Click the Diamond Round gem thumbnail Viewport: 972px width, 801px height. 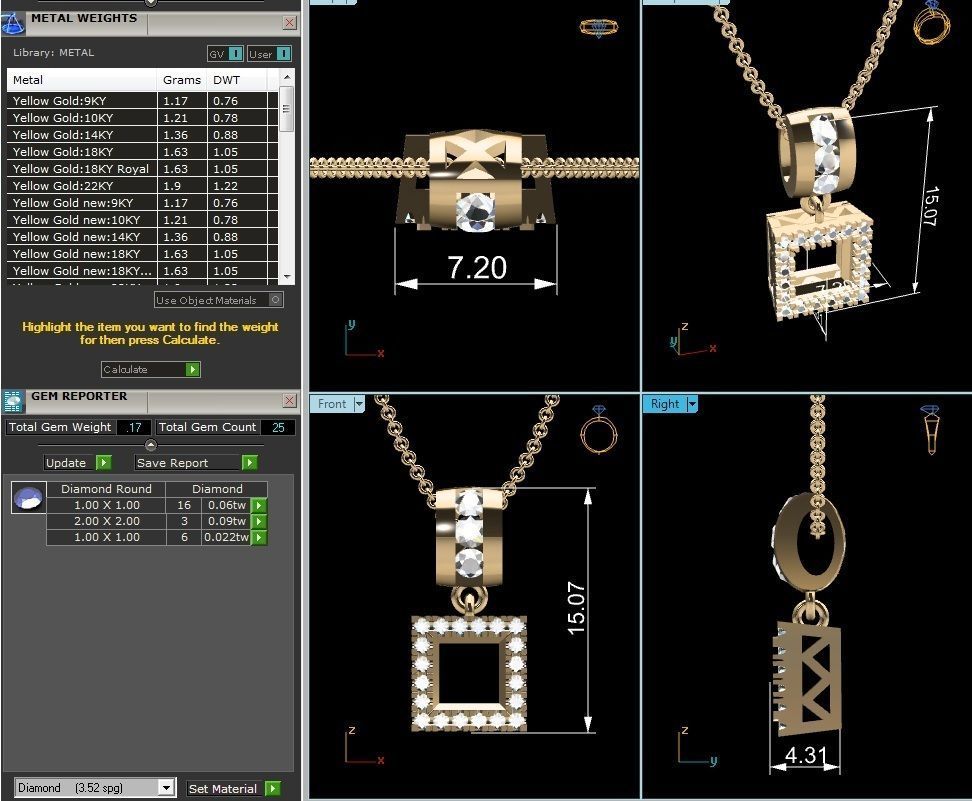tap(29, 498)
